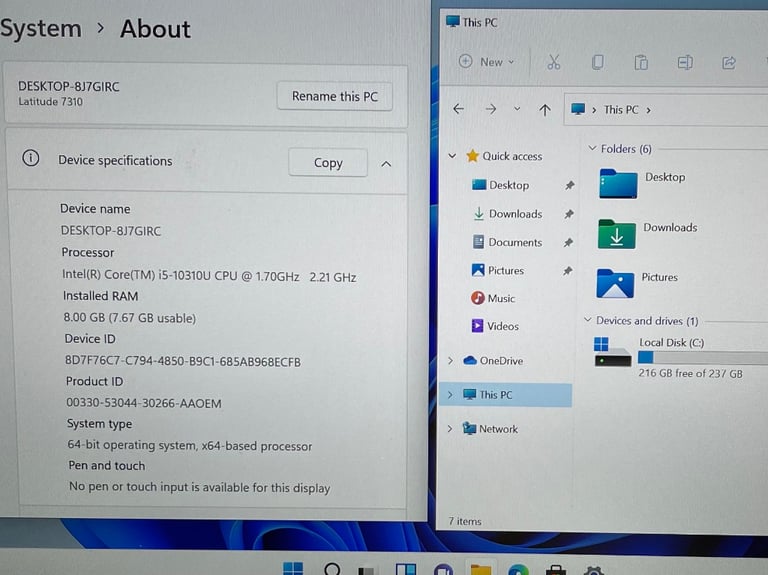Click the This PC title bar icon
The width and height of the screenshot is (768, 575).
coord(453,22)
